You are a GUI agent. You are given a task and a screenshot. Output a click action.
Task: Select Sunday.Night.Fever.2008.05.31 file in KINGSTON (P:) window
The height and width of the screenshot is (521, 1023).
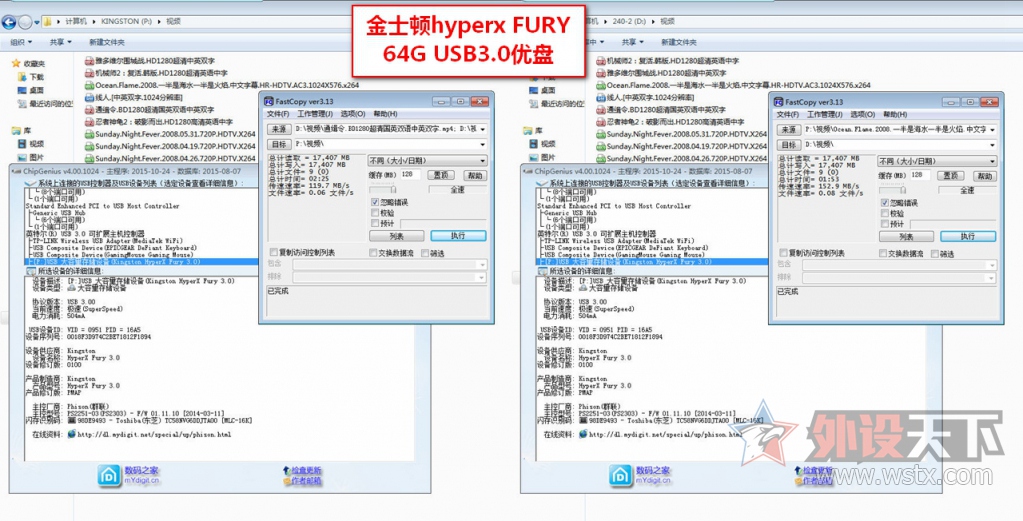pos(170,134)
